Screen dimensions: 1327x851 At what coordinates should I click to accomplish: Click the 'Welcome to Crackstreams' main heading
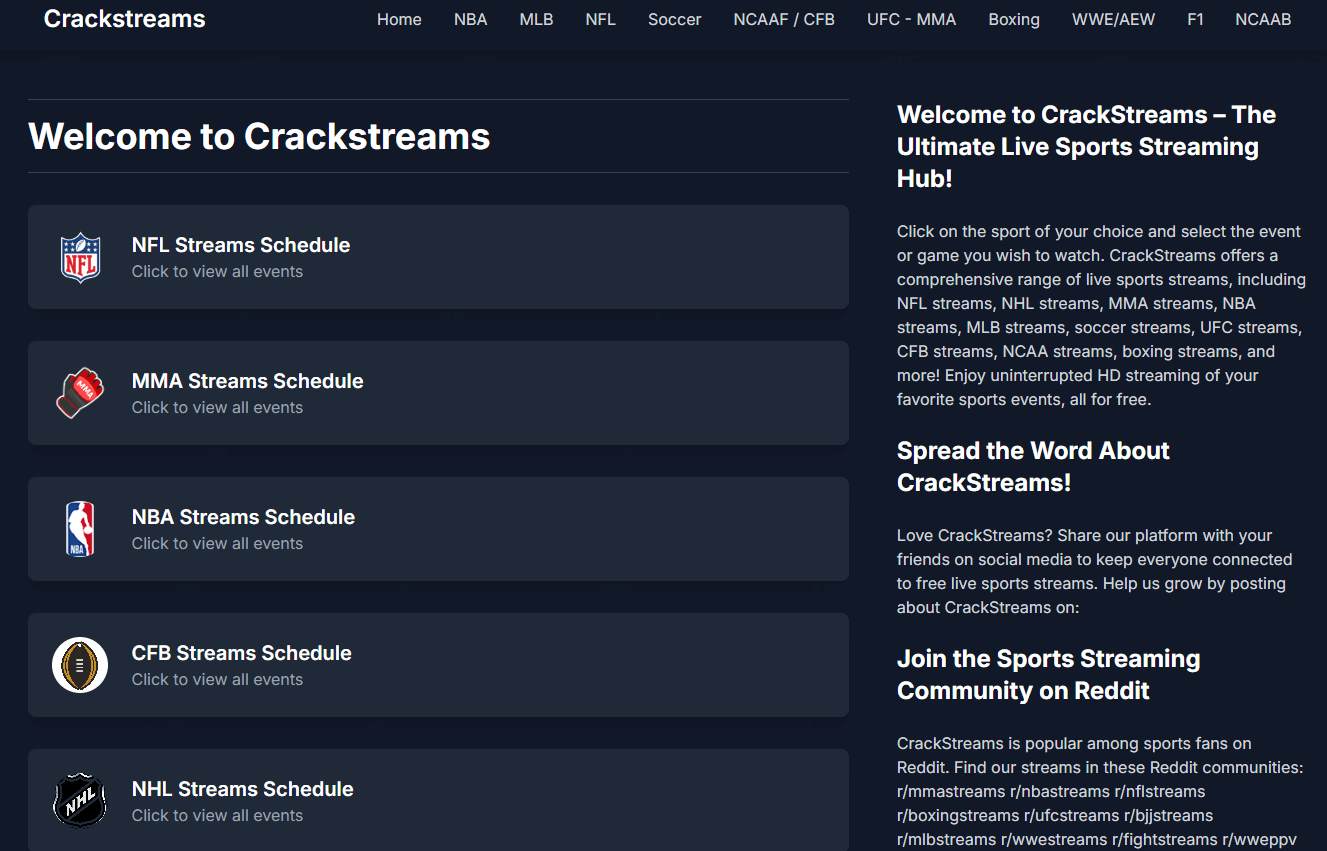pyautogui.click(x=259, y=136)
